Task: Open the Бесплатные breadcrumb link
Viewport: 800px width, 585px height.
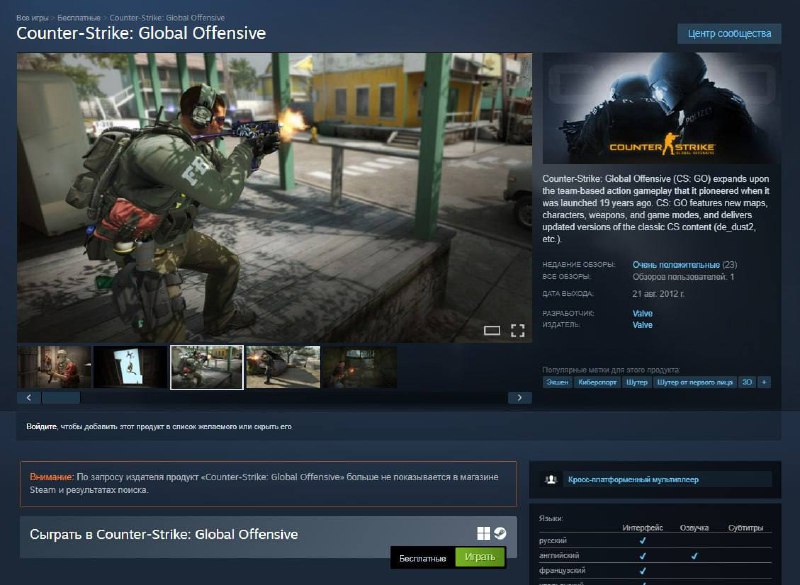Action: click(81, 18)
